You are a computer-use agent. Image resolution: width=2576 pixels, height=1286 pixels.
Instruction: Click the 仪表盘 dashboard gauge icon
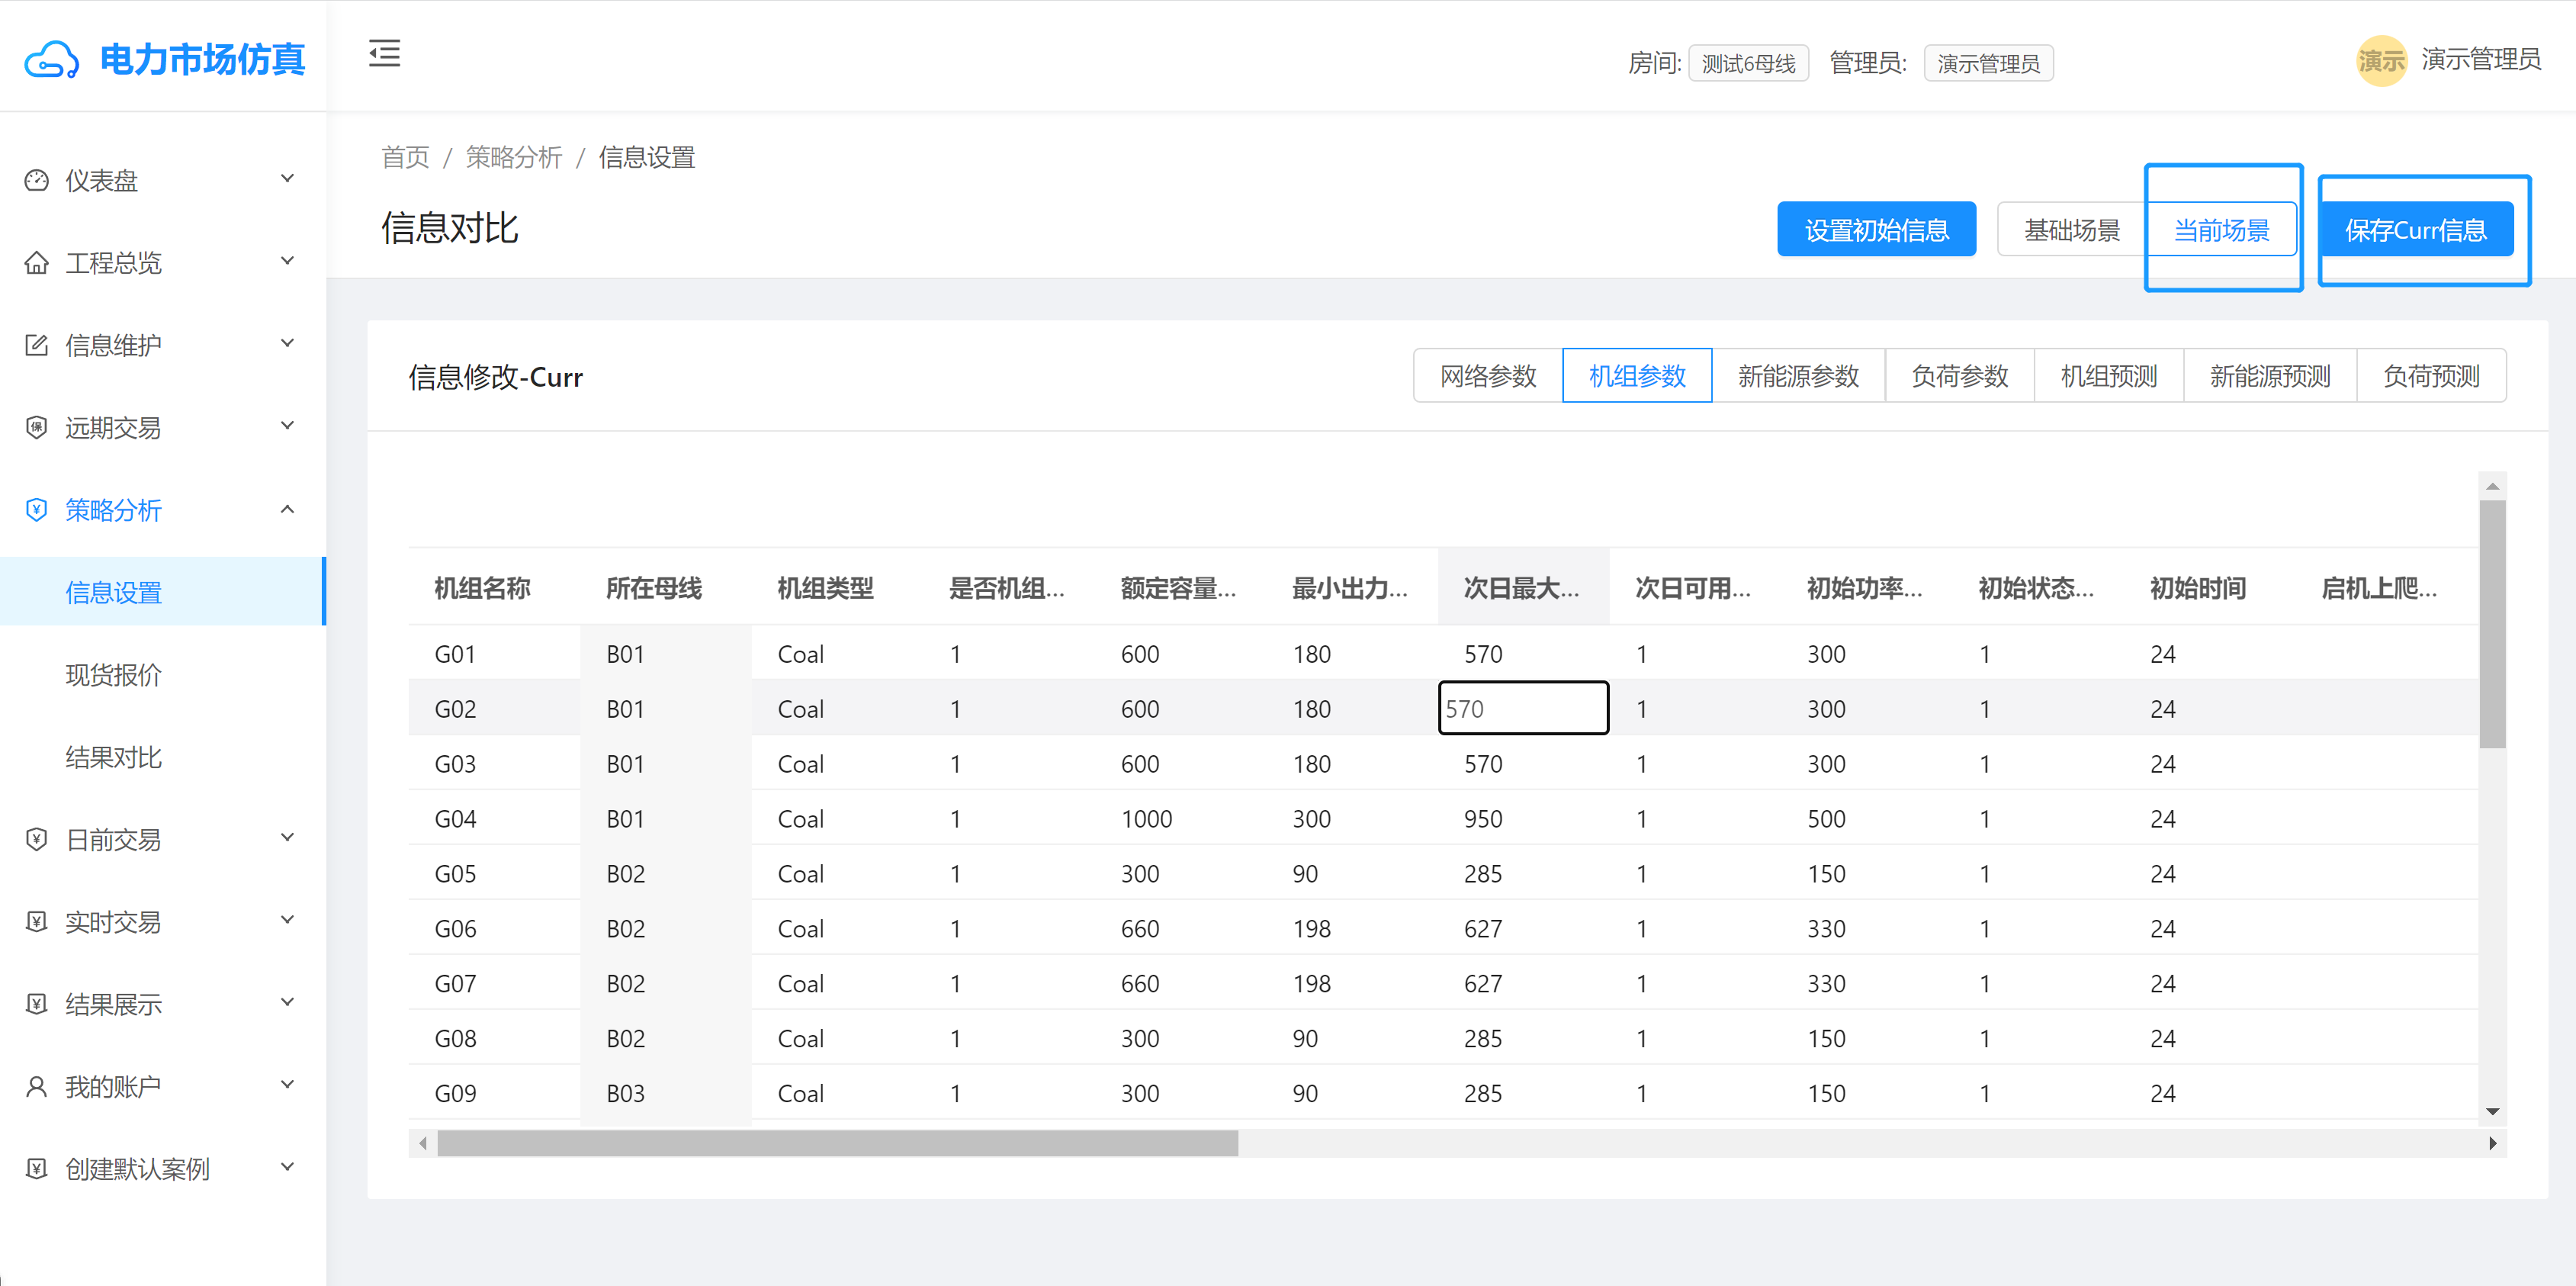[36, 180]
